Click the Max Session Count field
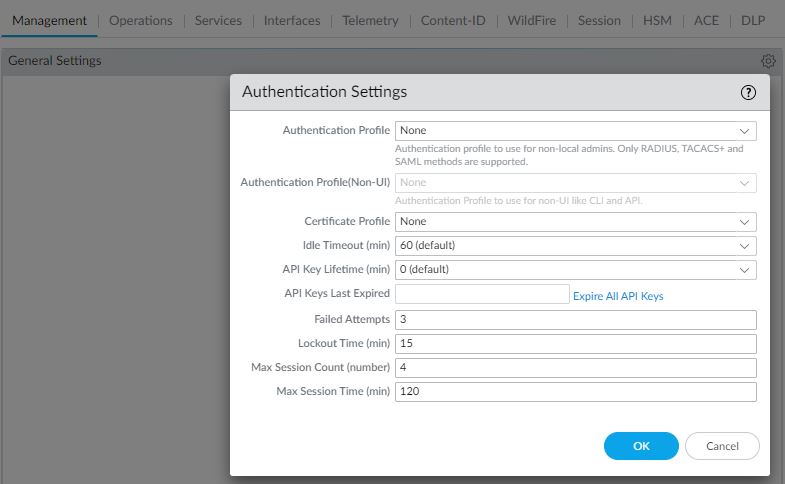 point(575,368)
